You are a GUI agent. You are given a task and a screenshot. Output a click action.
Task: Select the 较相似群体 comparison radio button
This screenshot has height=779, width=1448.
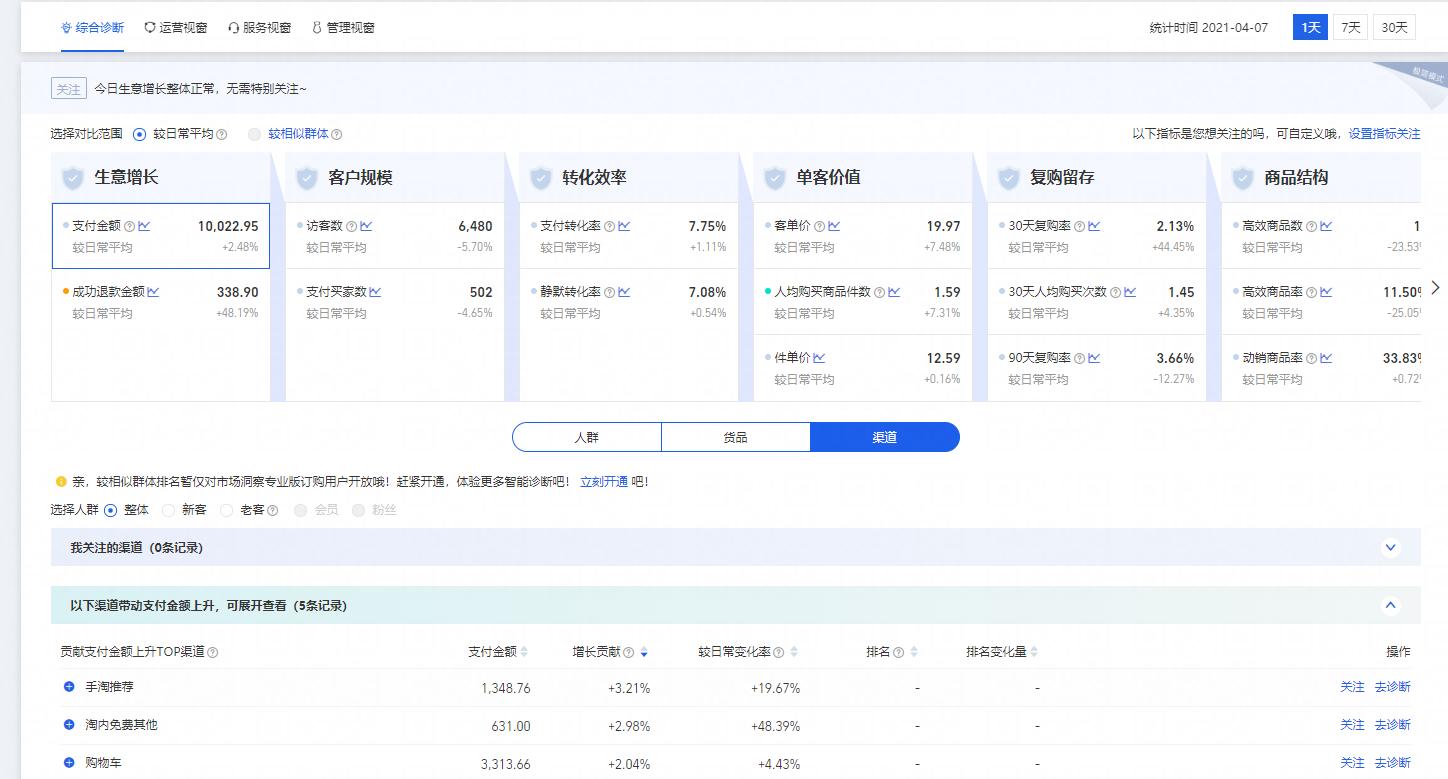(255, 133)
